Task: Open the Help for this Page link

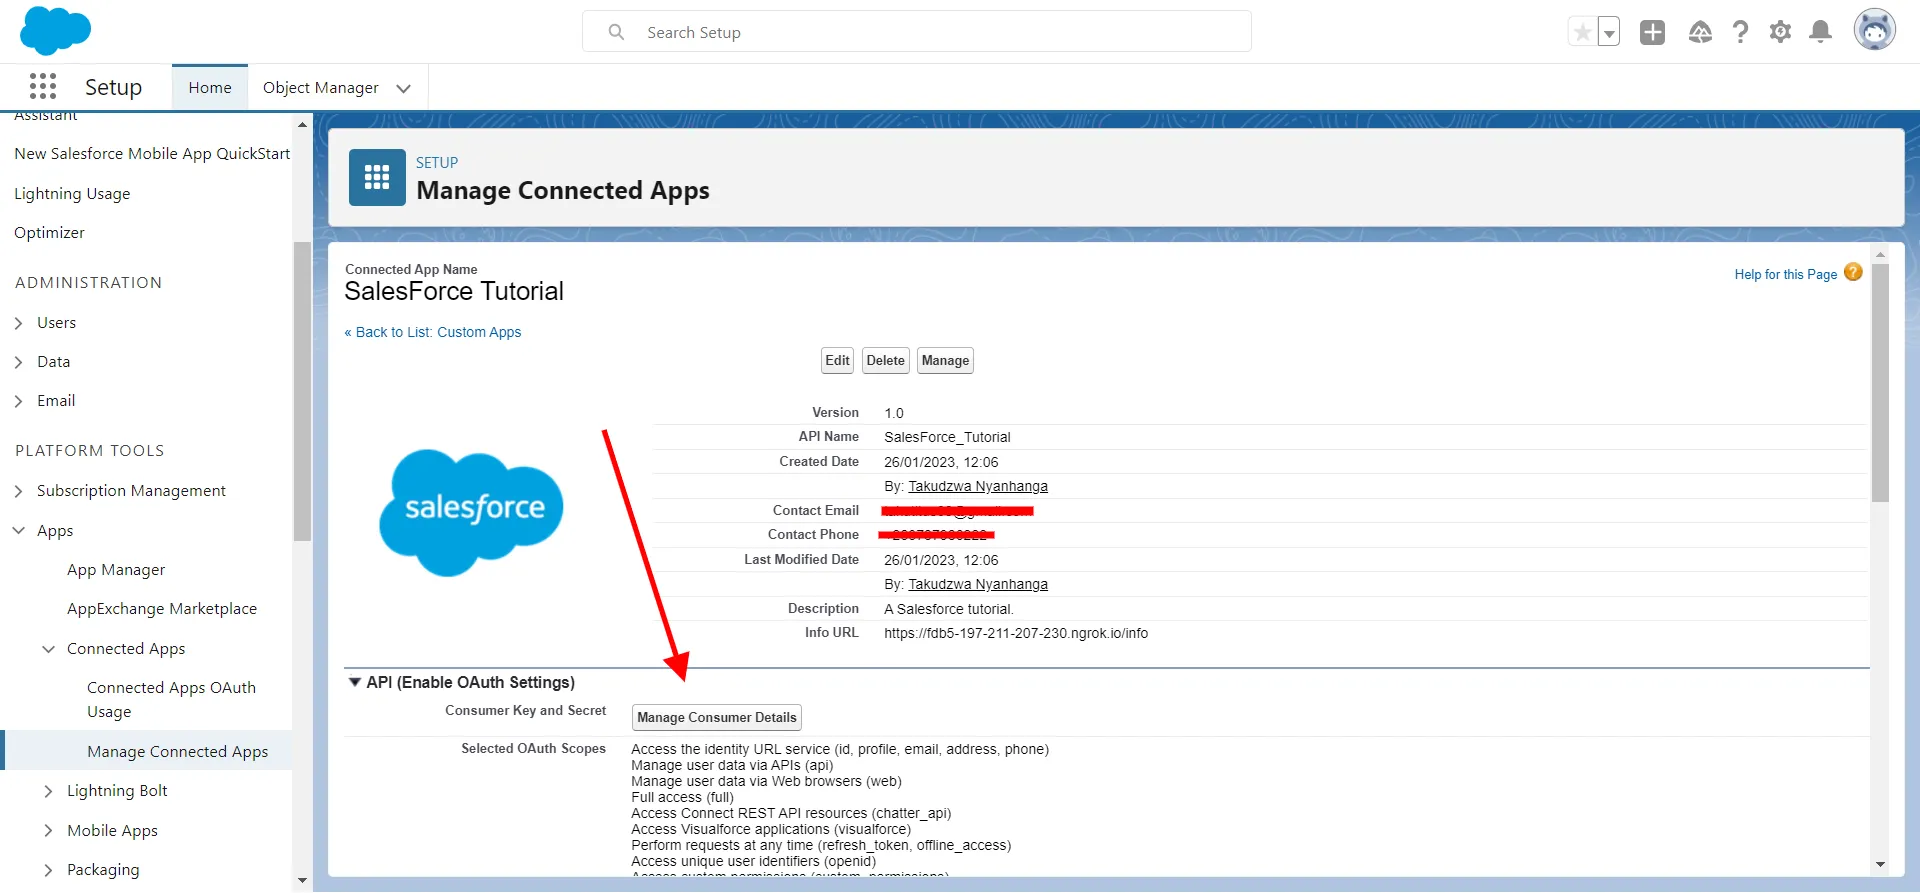Action: coord(1786,274)
